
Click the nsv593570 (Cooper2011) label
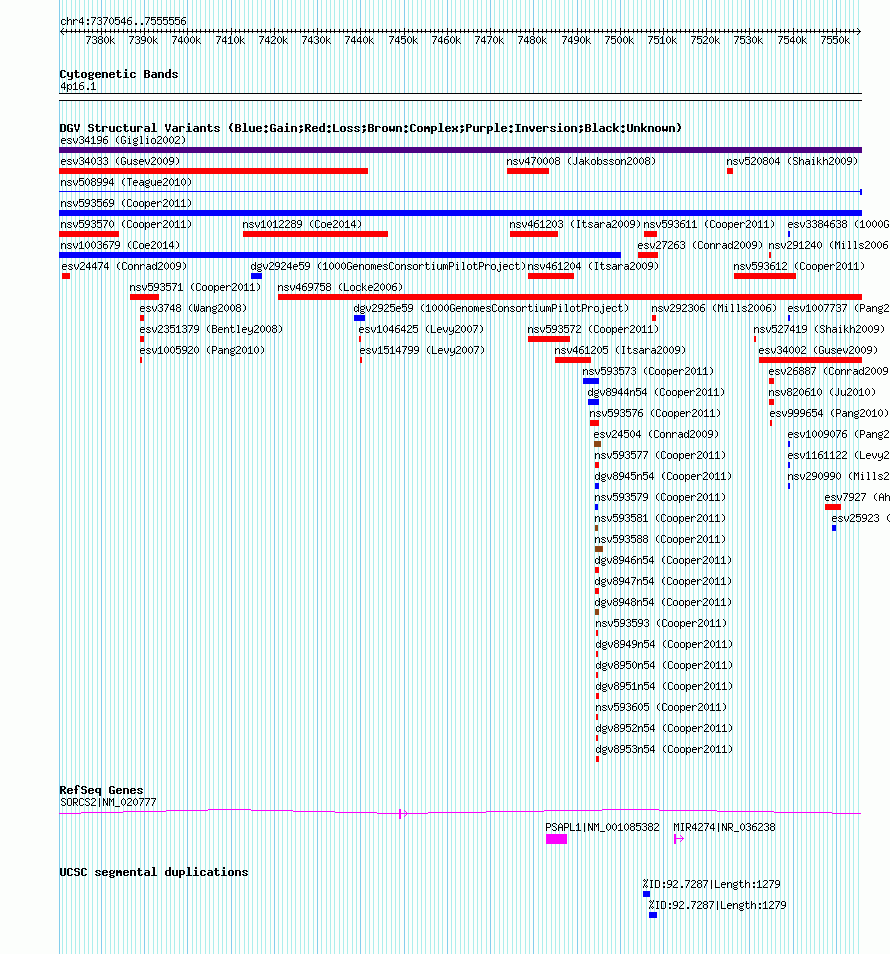pyautogui.click(x=126, y=224)
